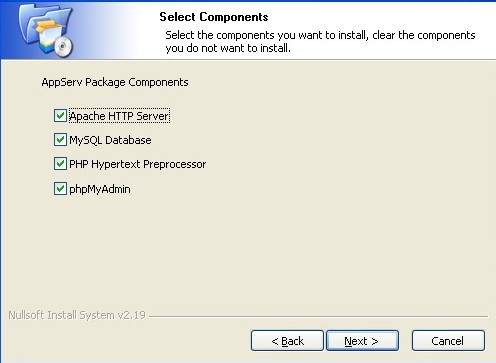Click the 'Select Components' heading
496x363 pixels.
pyautogui.click(x=214, y=17)
